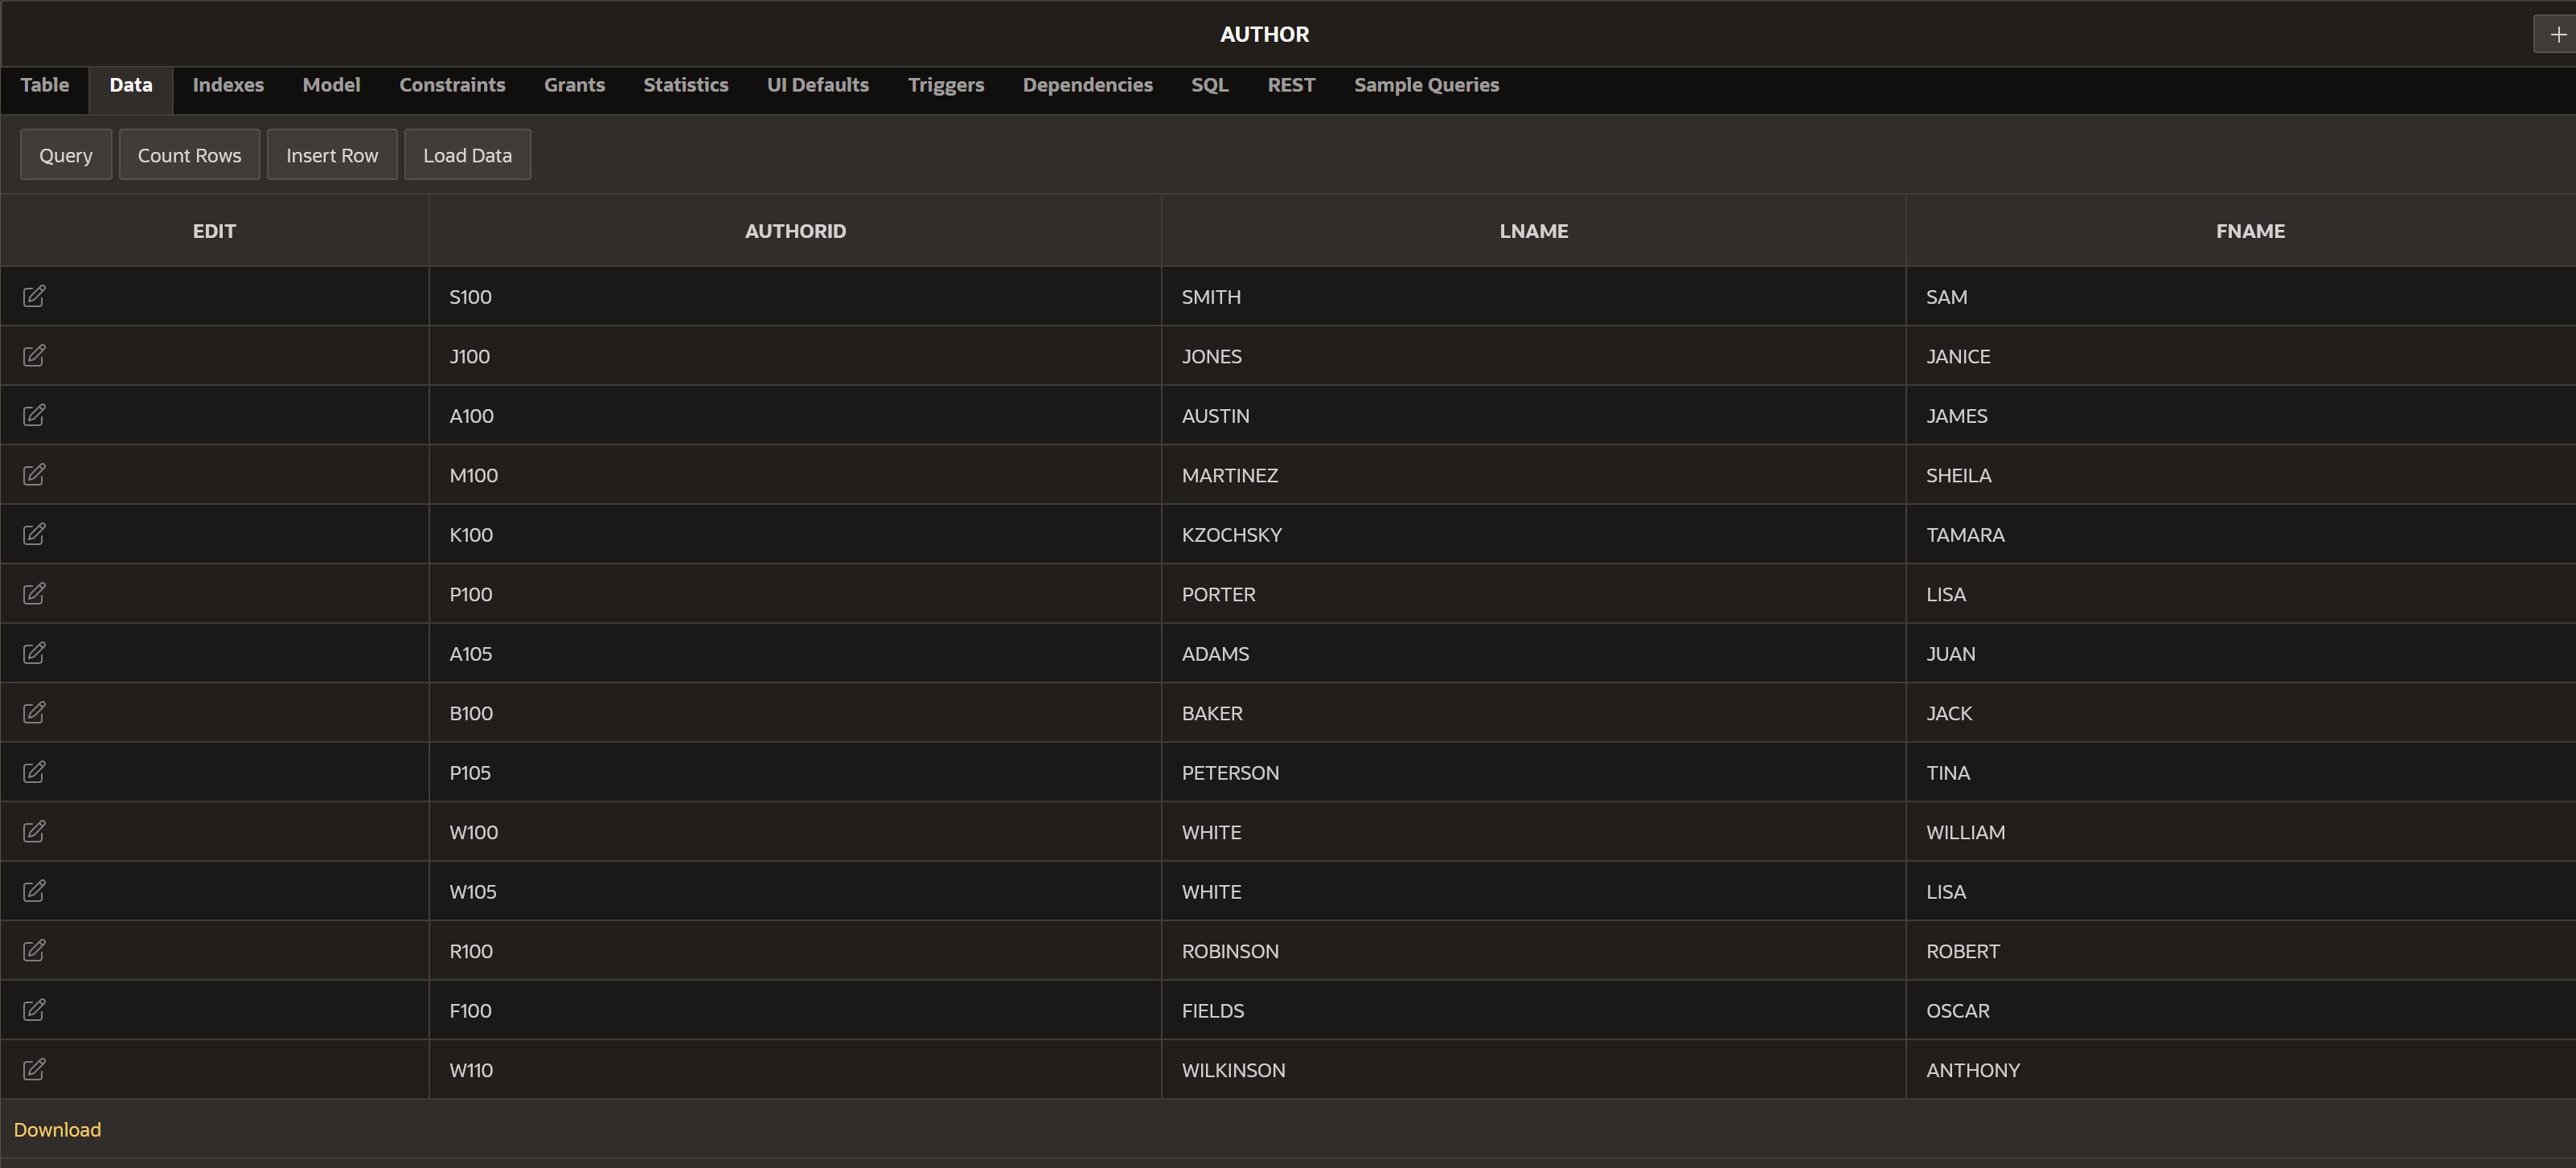Edit the ROBINSON row record
2576x1168 pixels.
(x=34, y=950)
